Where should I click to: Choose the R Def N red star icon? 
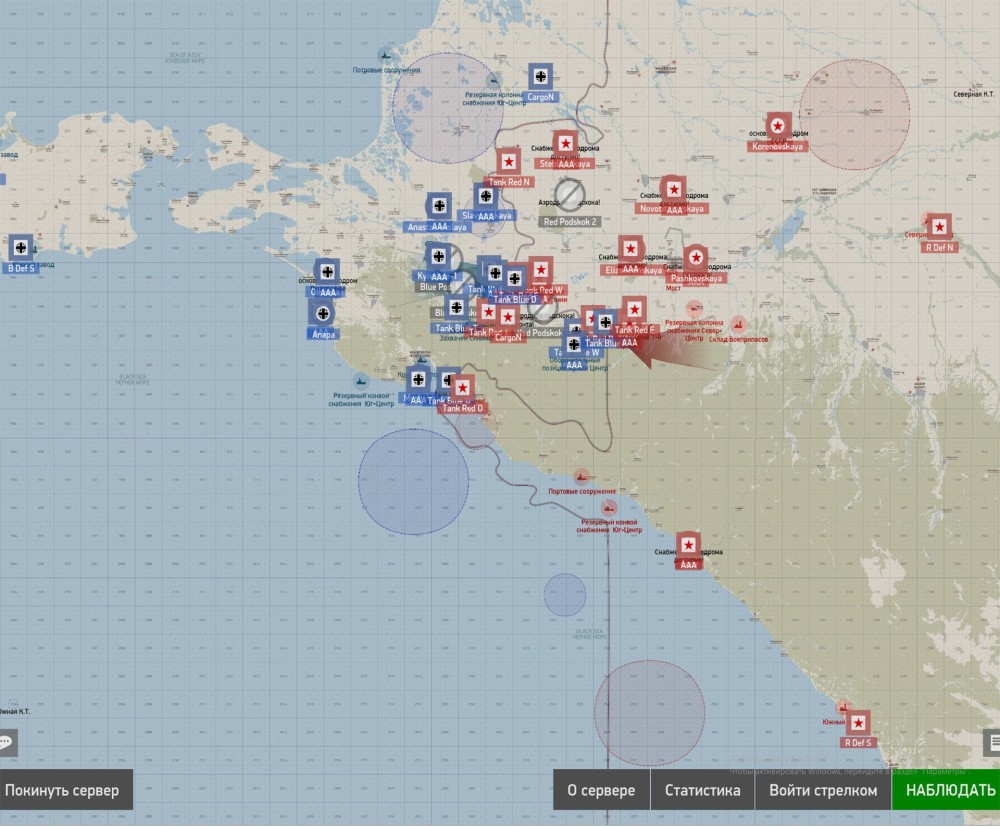[x=939, y=226]
